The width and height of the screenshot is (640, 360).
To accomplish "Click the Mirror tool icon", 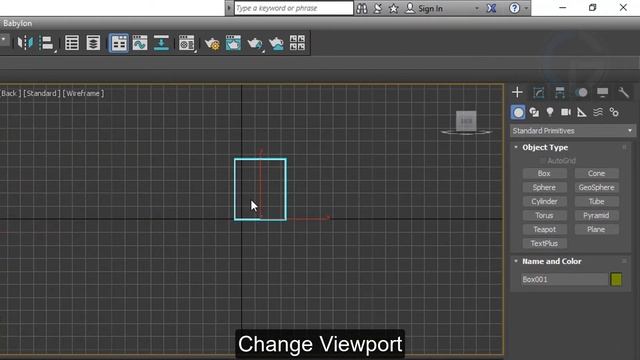I will tap(25, 42).
